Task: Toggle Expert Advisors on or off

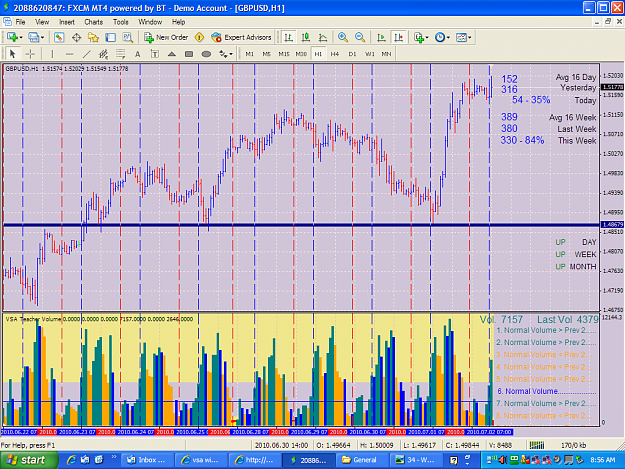Action: click(x=241, y=37)
